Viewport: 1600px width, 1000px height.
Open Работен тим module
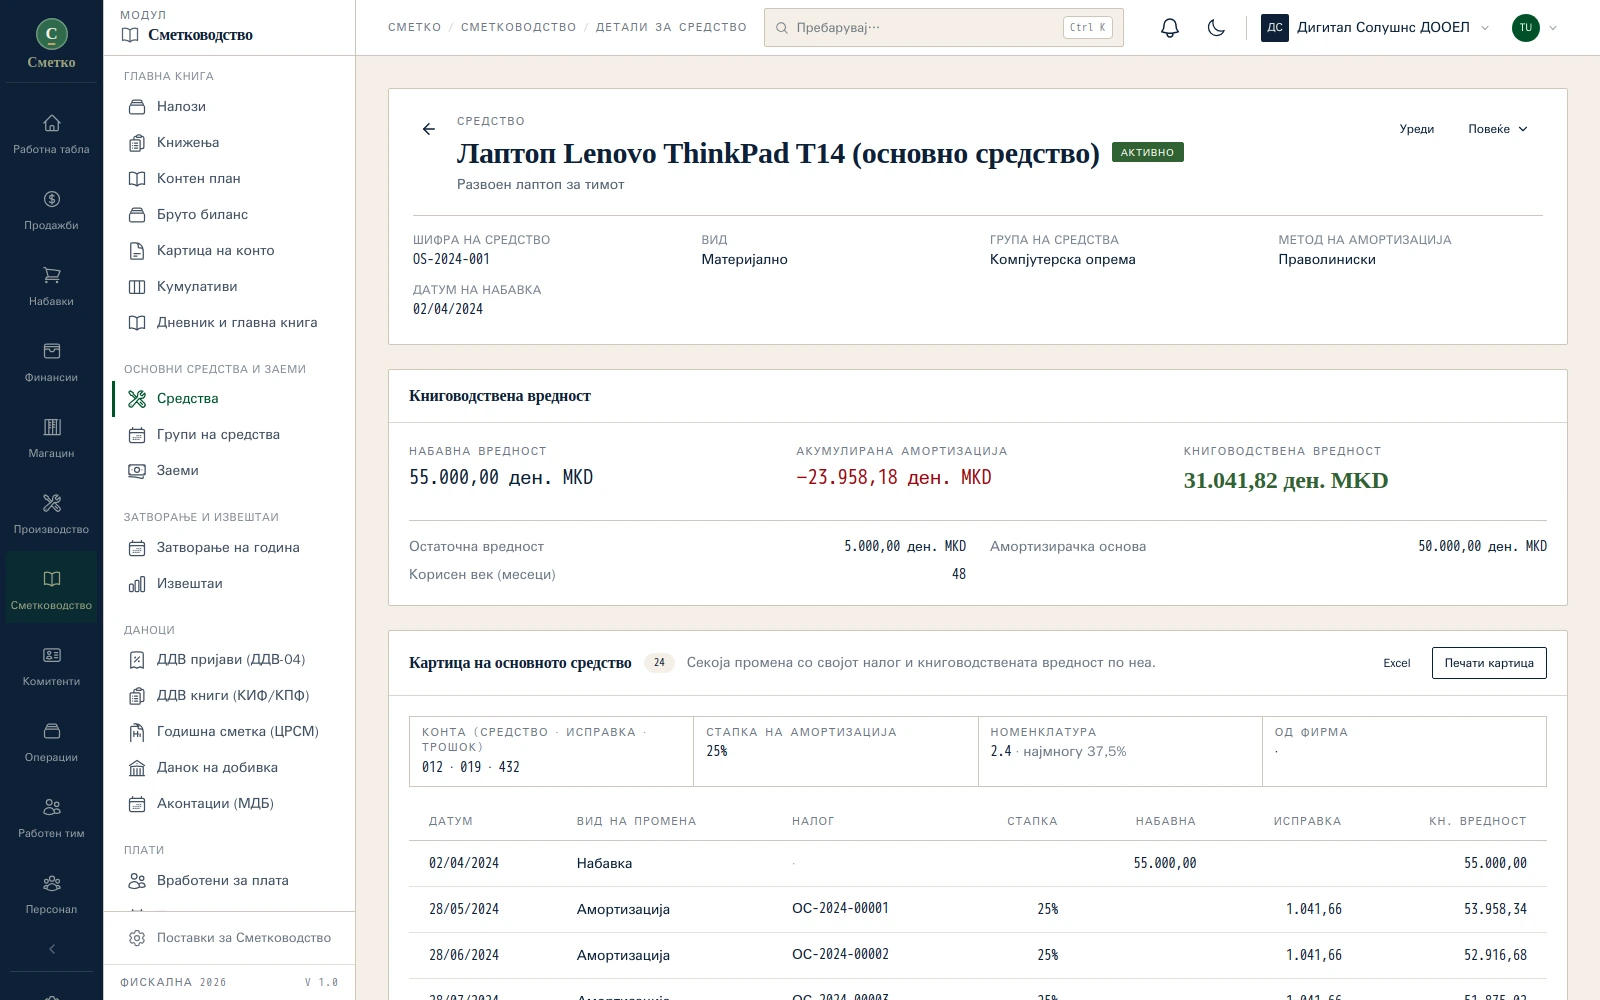(51, 818)
